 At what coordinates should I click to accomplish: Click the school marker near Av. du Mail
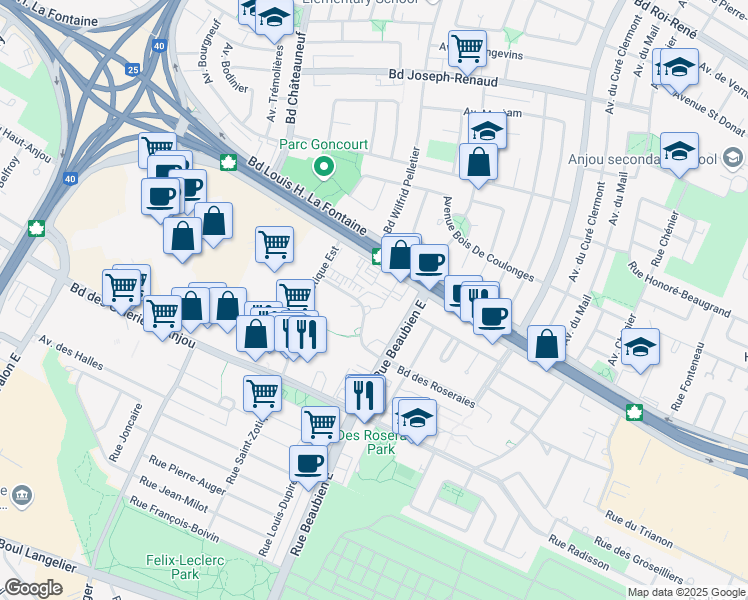point(679,69)
